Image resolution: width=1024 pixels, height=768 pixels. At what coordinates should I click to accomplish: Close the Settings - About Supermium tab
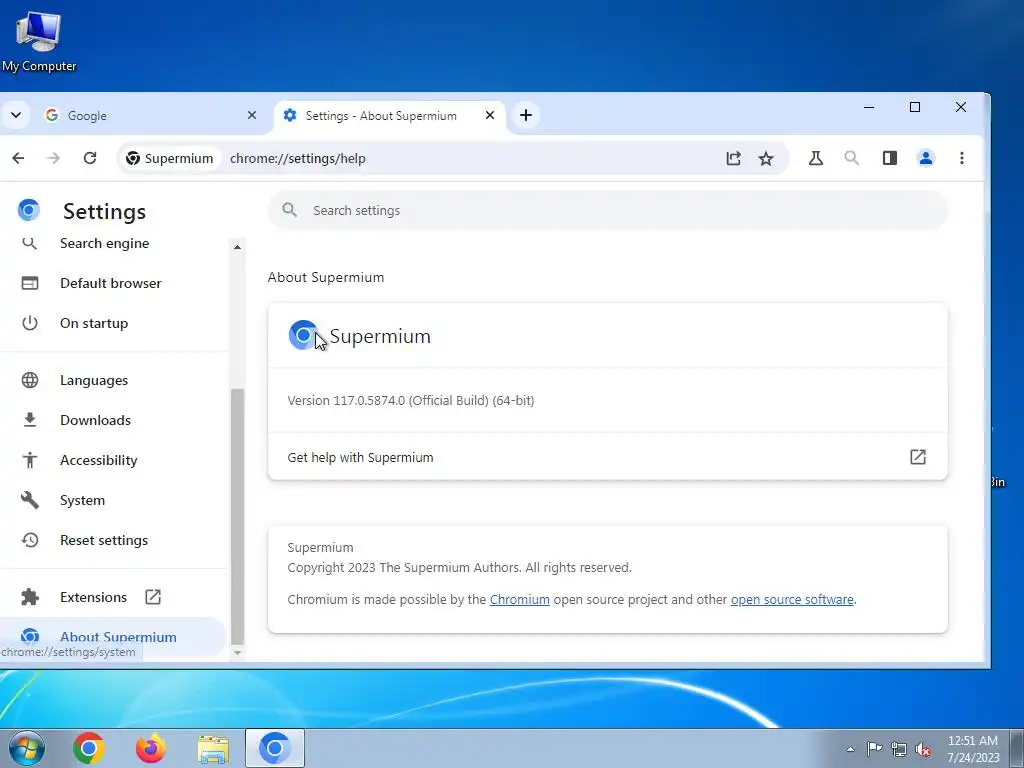click(490, 115)
